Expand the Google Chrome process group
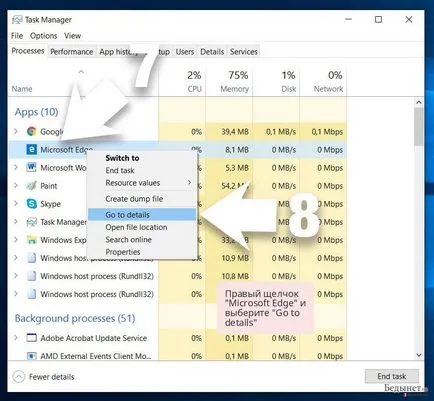Viewport: 434px width, 401px height. tap(16, 131)
